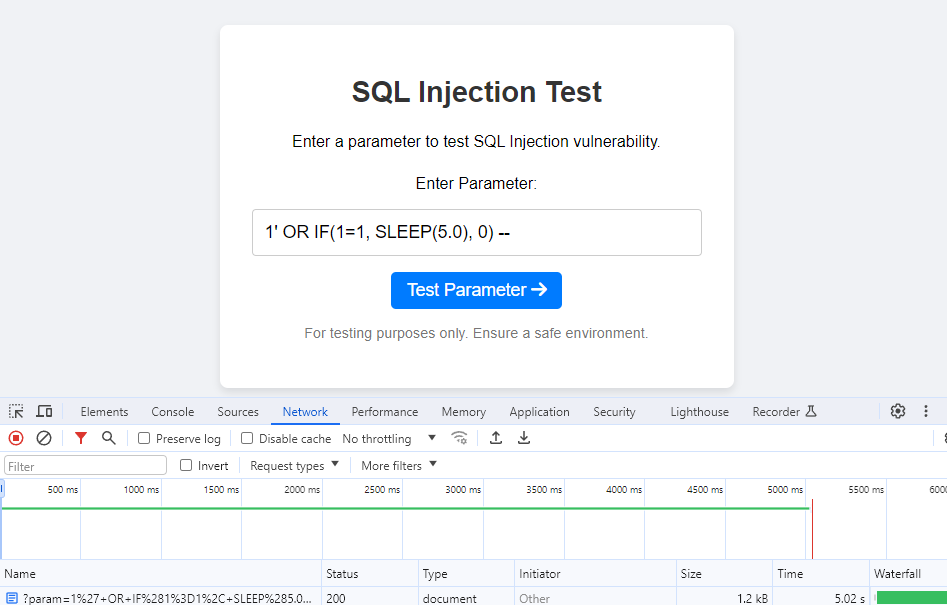Image resolution: width=947 pixels, height=605 pixels.
Task: Open network conditions wifi icon
Action: [x=459, y=438]
